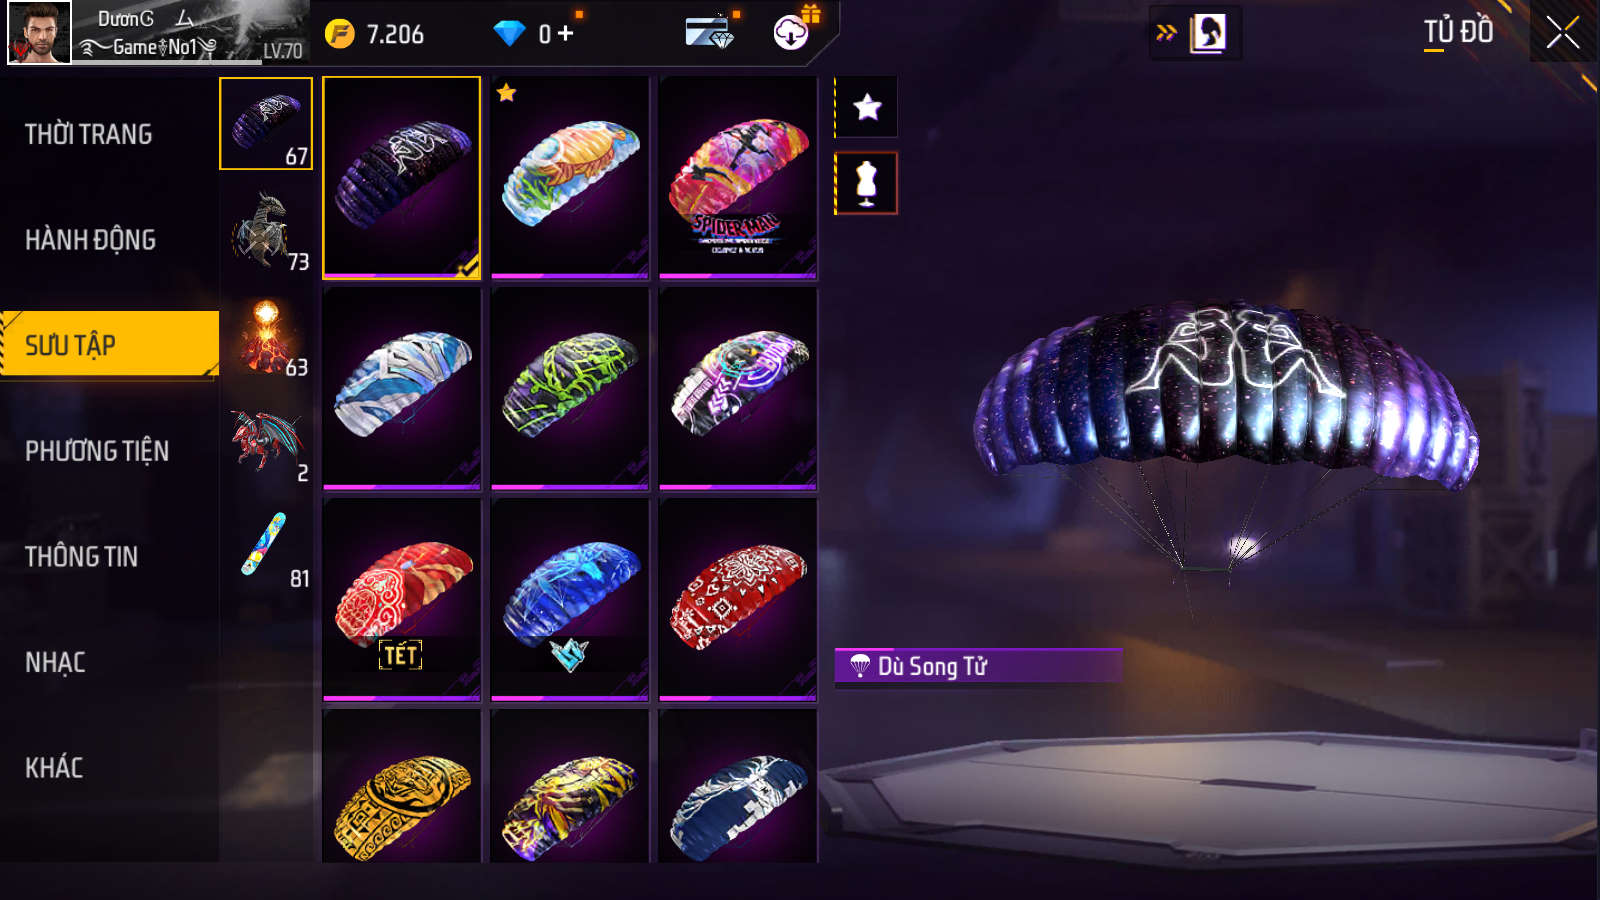Screen dimensions: 1600x900
Task: Select the Spider-Man parachute skin
Action: click(x=738, y=177)
